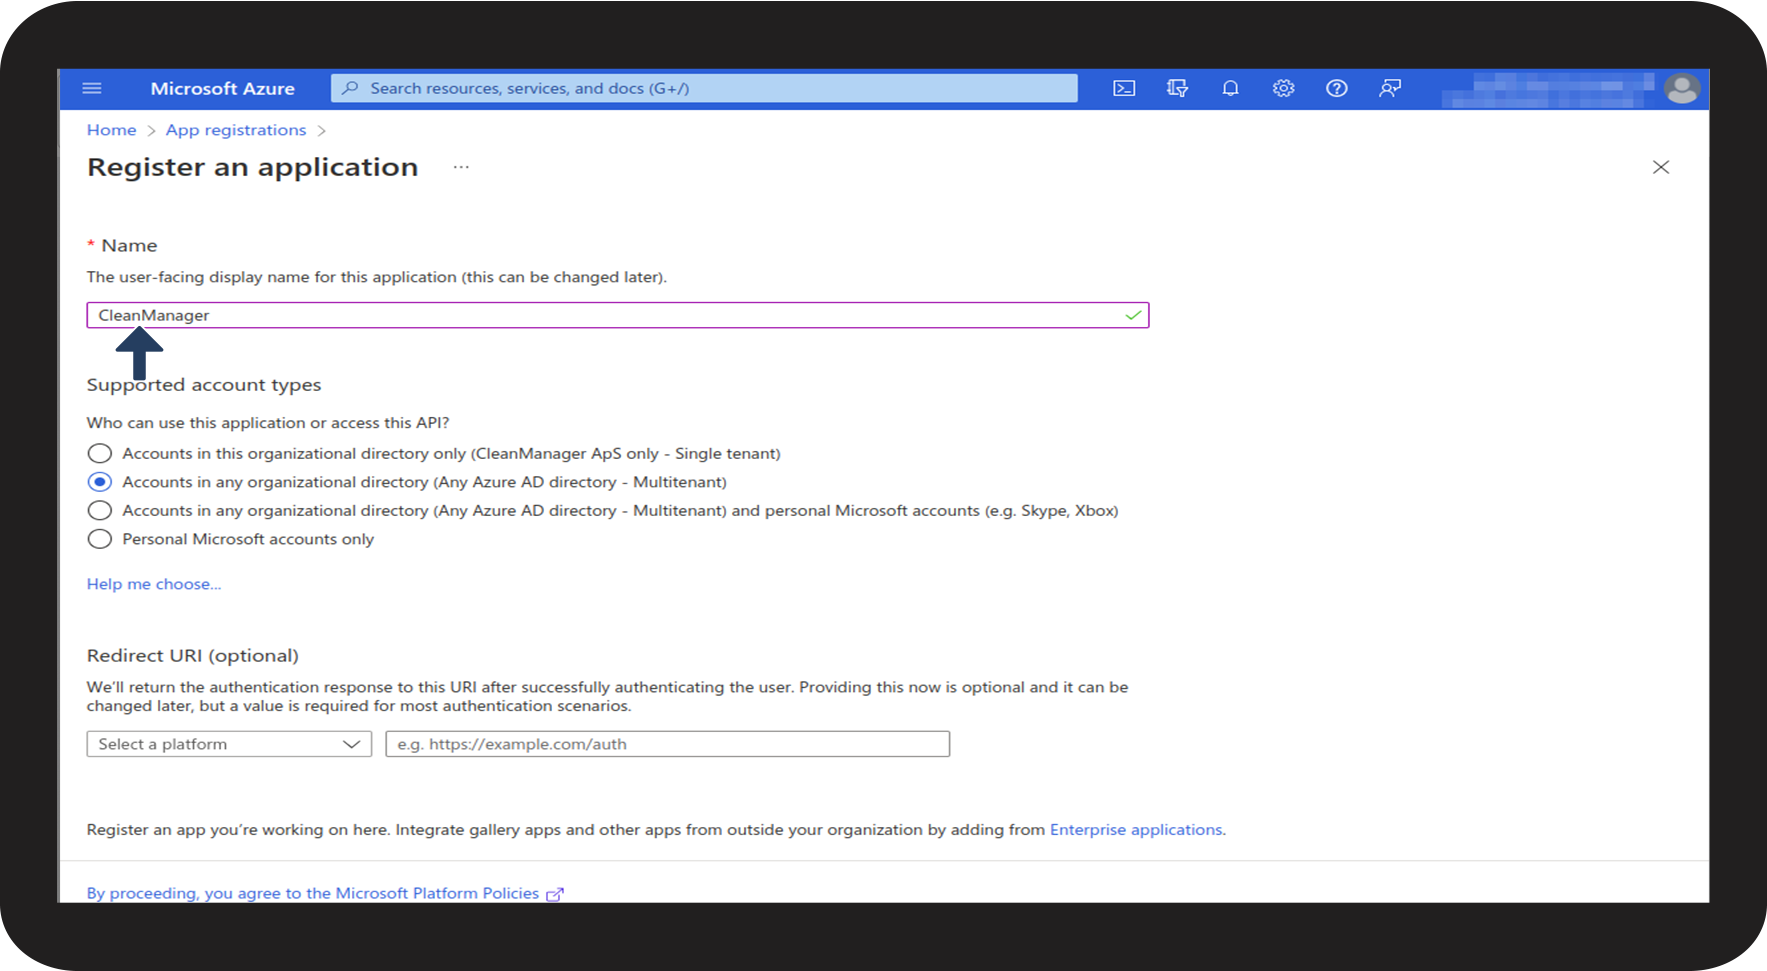The width and height of the screenshot is (1767, 971).
Task: Navigate to App registrations breadcrumb
Action: click(x=235, y=130)
